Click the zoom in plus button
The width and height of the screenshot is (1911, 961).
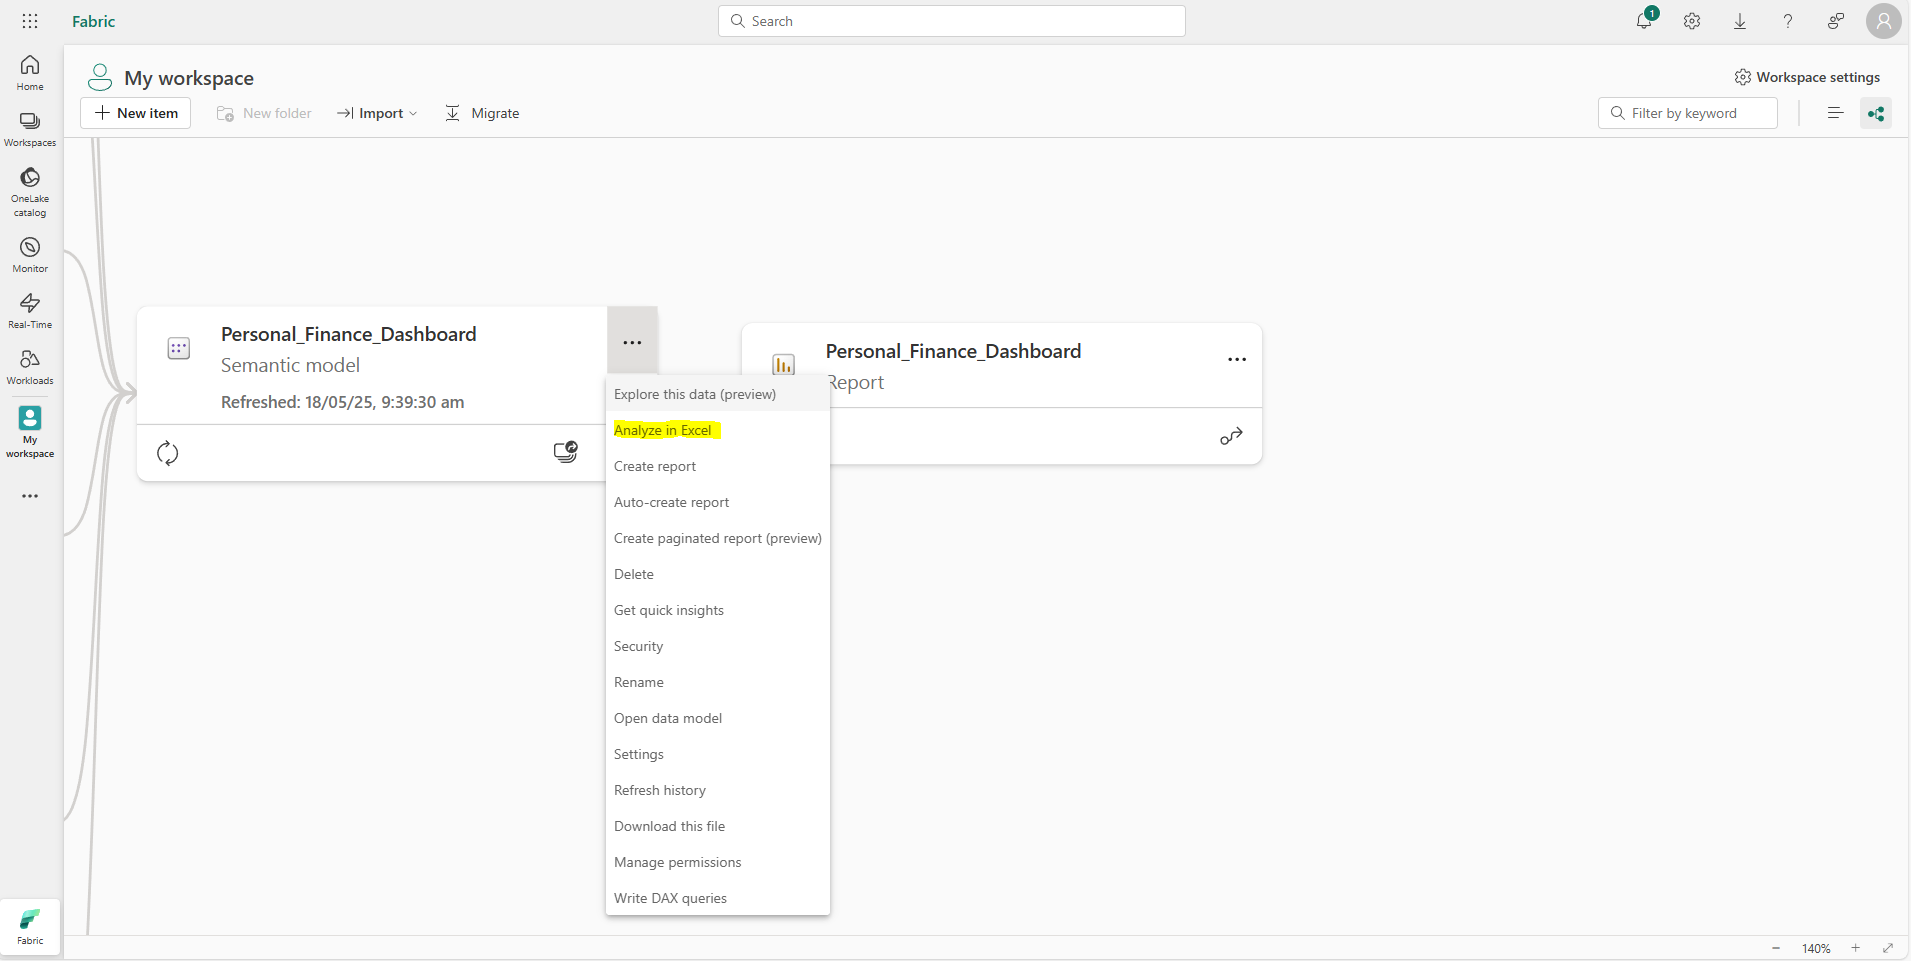click(1856, 948)
